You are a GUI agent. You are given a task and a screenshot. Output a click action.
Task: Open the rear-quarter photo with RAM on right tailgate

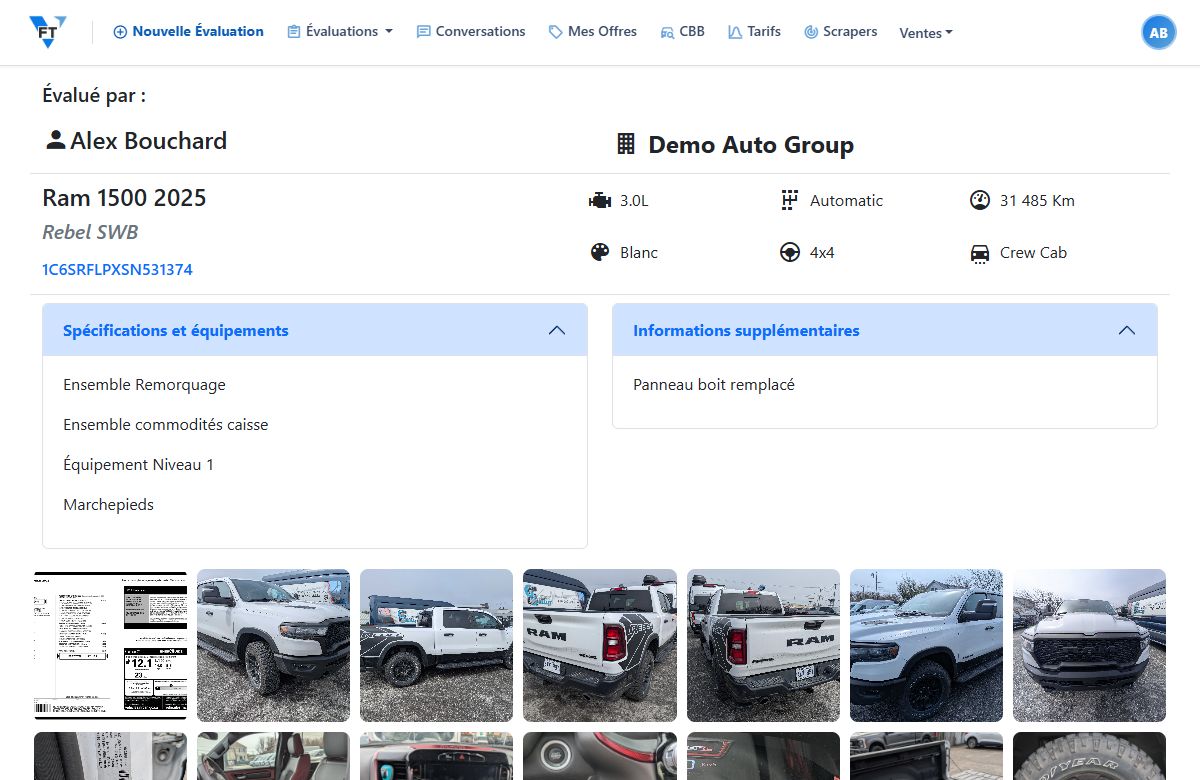763,645
